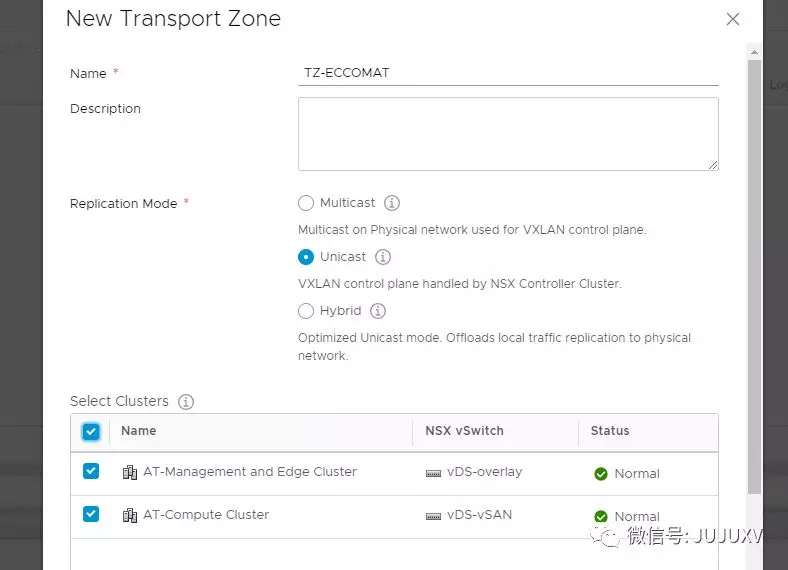Screen dimensions: 788x570
Task: Click vDS-overlay switch icon
Action: pos(433,472)
